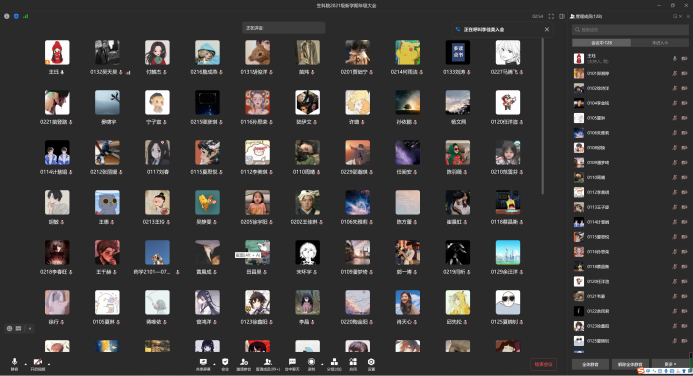Expand the share screen options arrow
This screenshot has width=693, height=376.
pyautogui.click(x=214, y=364)
